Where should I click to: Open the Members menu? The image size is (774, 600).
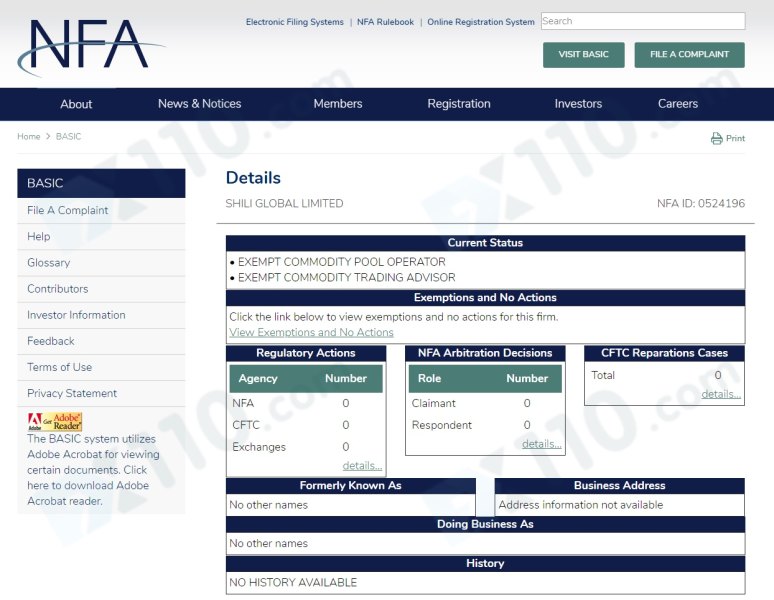(338, 104)
